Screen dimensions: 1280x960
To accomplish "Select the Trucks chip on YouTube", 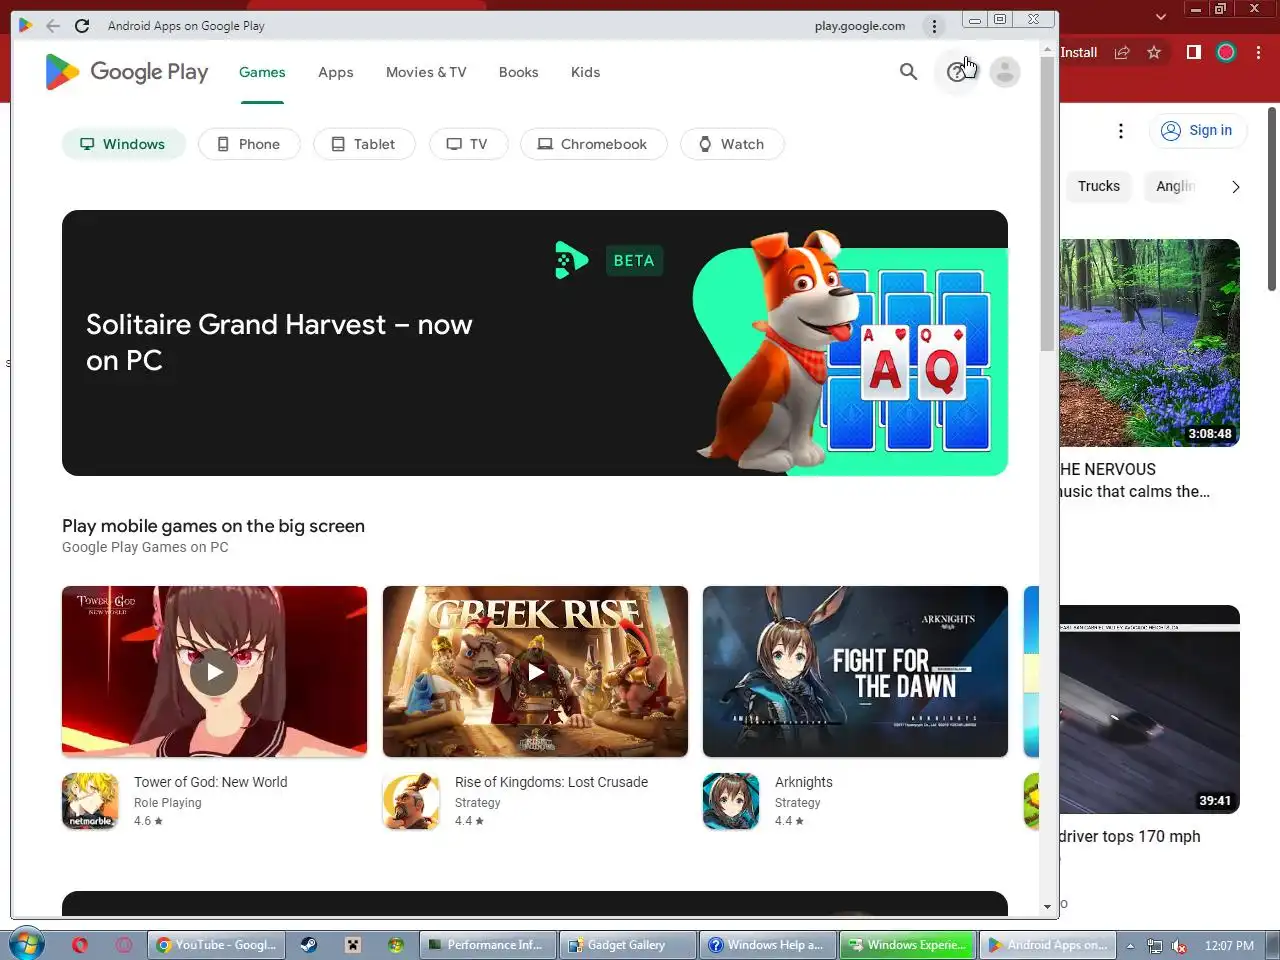I will coord(1099,186).
